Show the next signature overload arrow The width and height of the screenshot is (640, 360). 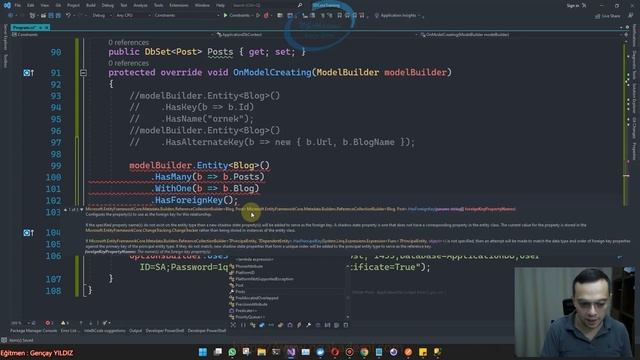81,209
